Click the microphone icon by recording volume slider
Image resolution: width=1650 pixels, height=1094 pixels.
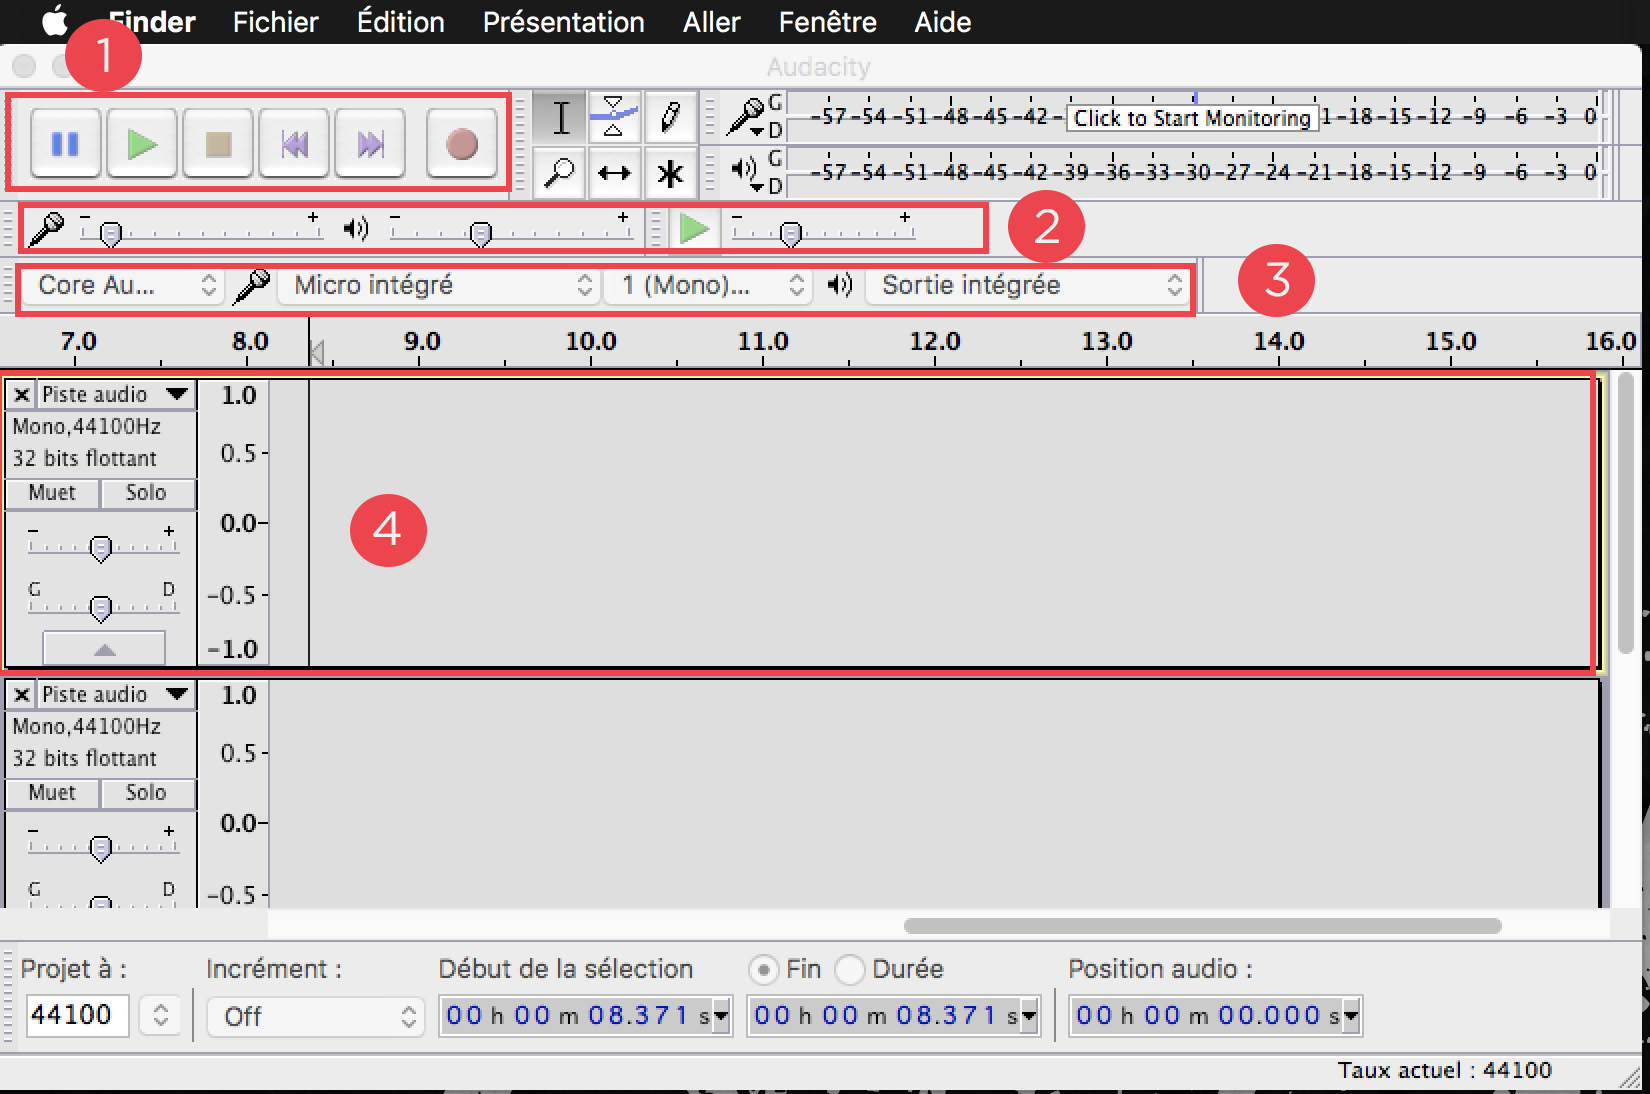point(46,229)
